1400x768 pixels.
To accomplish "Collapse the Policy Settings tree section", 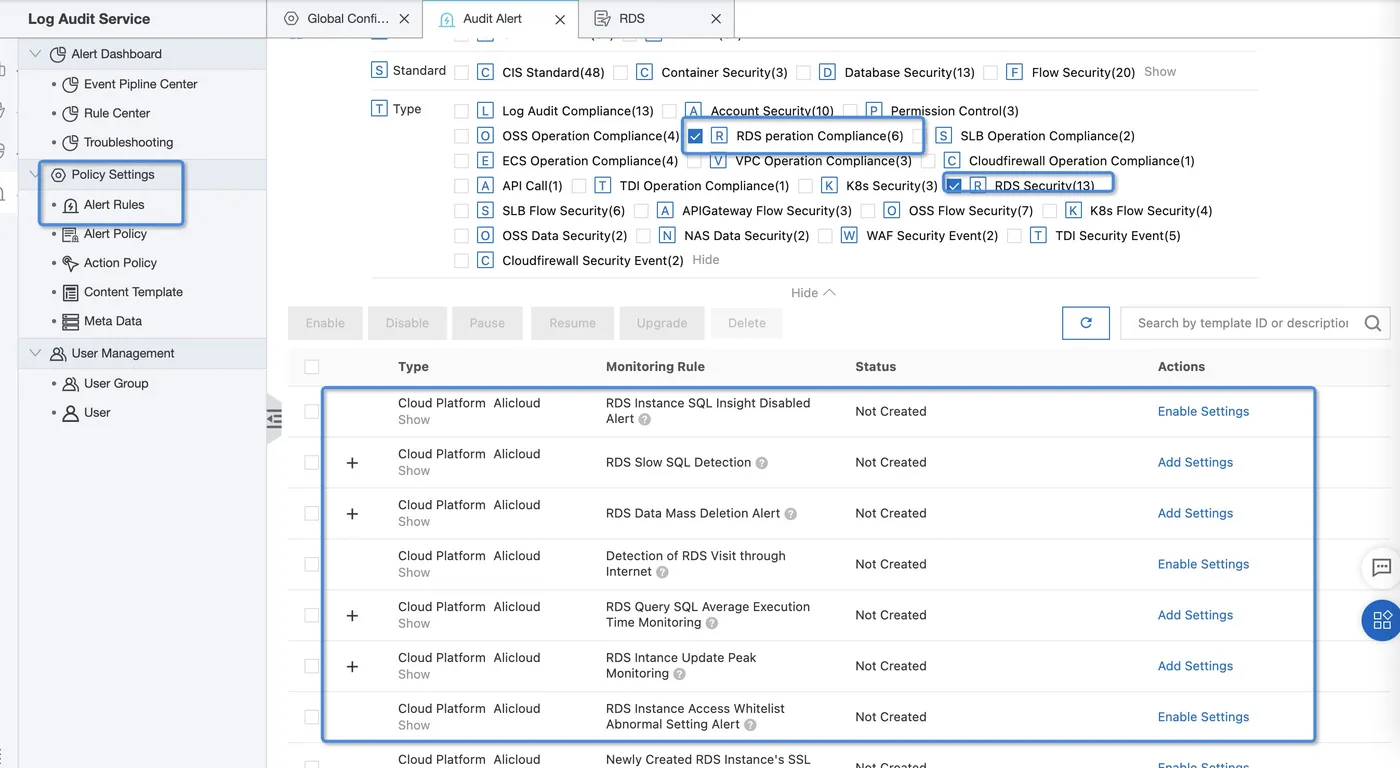I will [x=36, y=175].
